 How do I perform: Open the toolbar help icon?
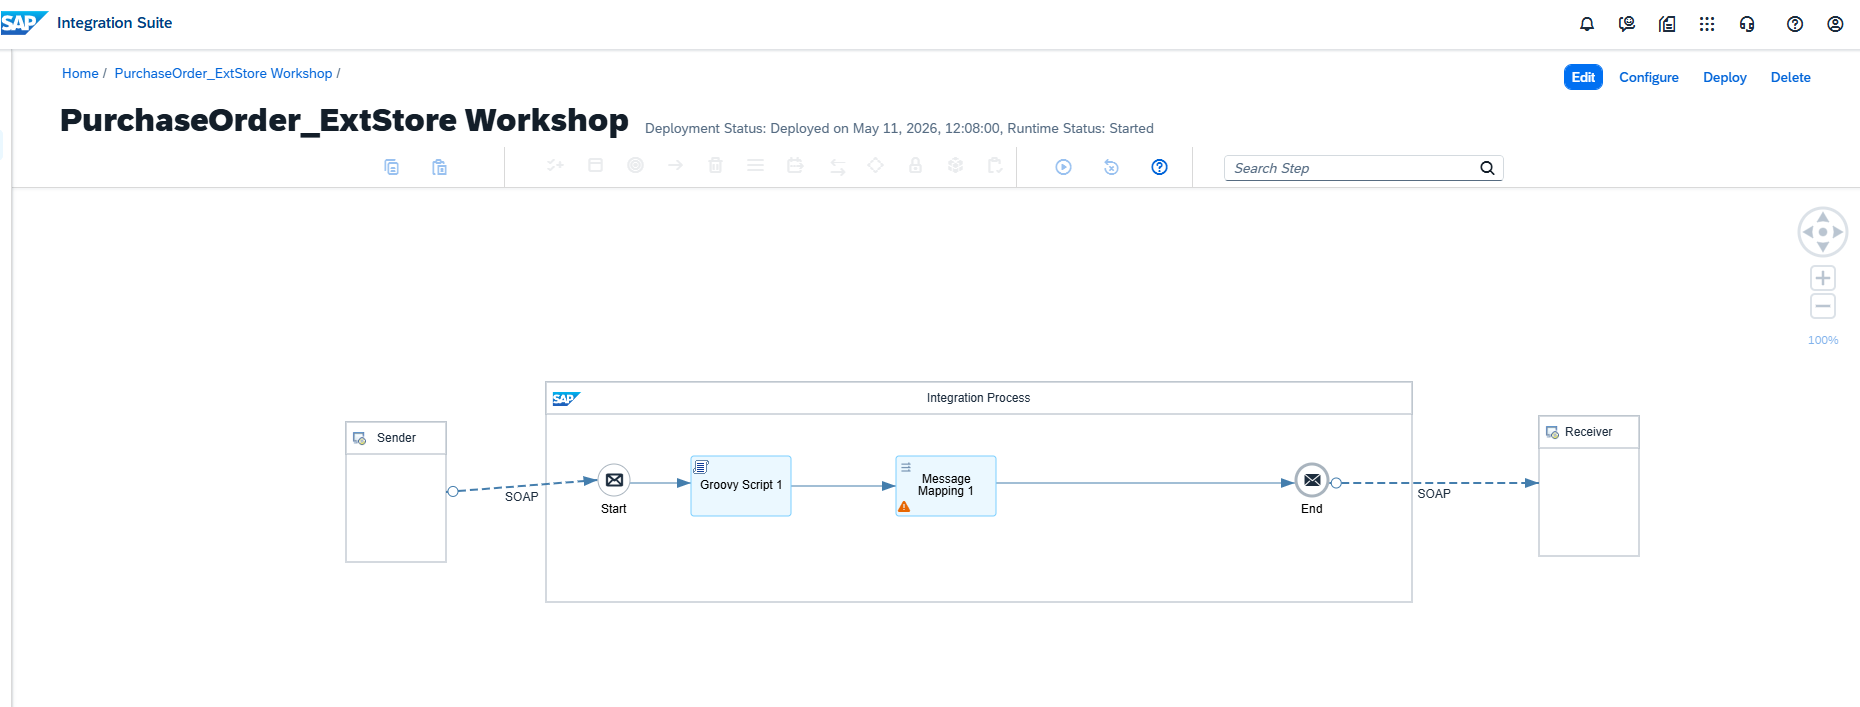coord(1159,167)
